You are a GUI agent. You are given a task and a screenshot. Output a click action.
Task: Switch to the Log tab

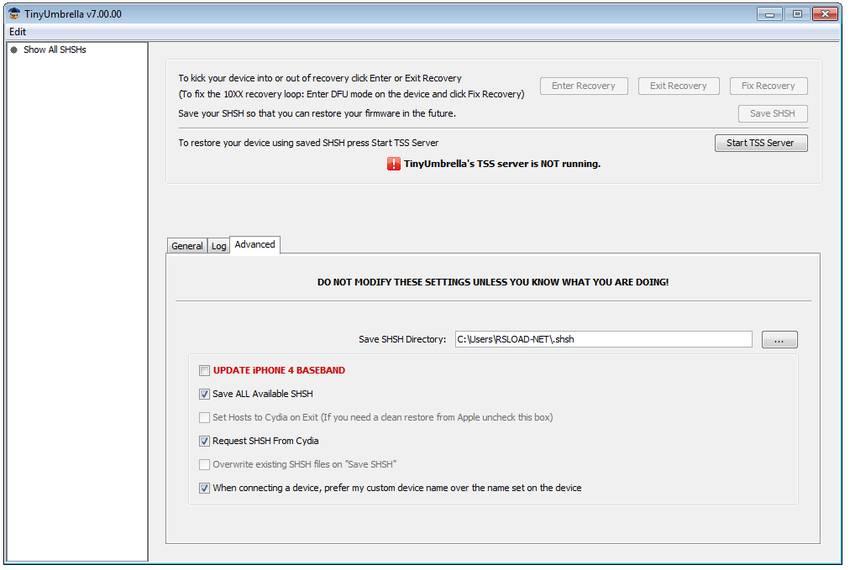pos(218,246)
